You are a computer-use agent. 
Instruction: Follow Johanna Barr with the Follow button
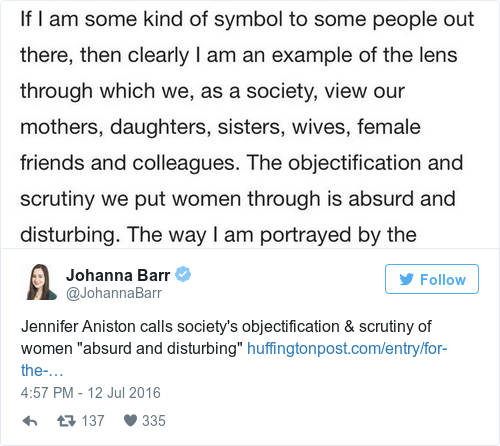click(x=432, y=279)
